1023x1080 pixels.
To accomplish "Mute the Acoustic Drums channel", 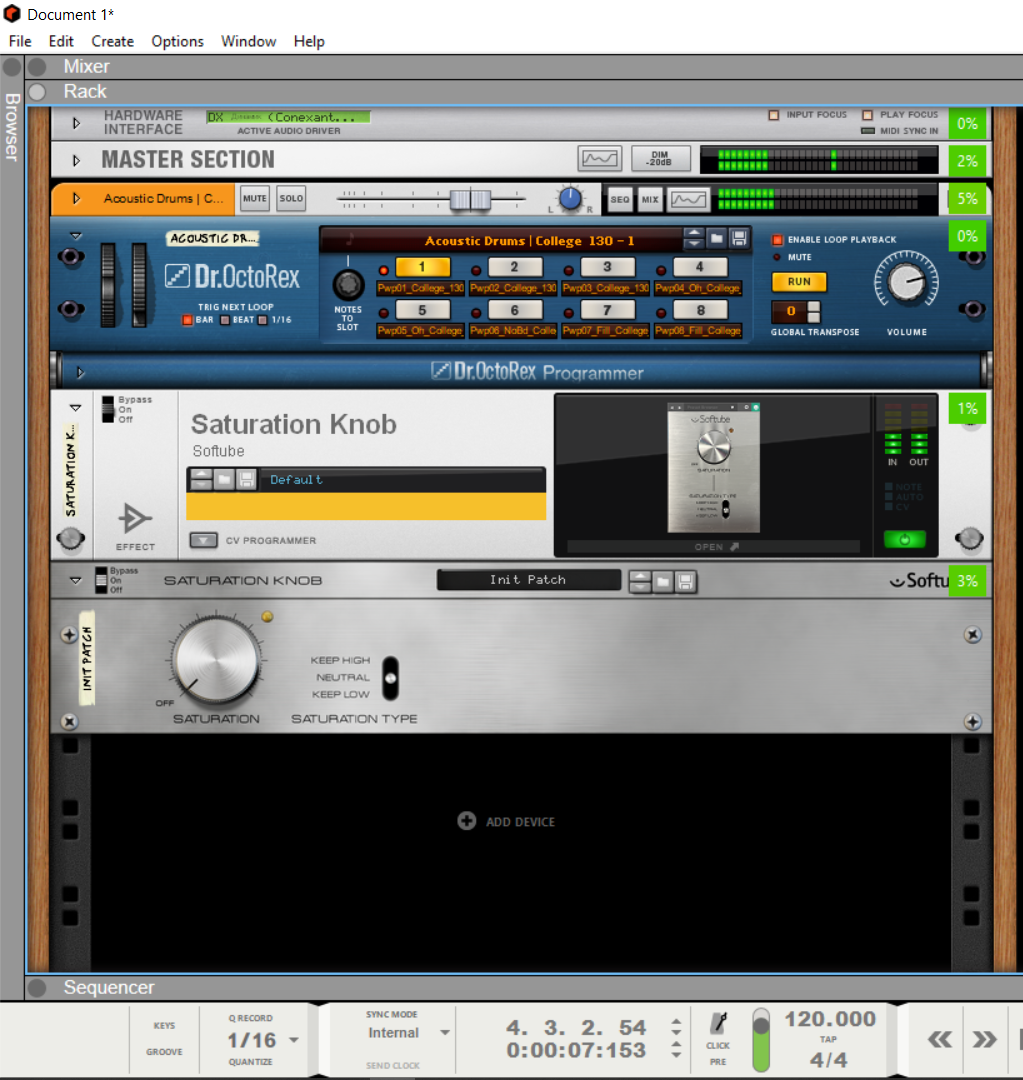I will 254,198.
